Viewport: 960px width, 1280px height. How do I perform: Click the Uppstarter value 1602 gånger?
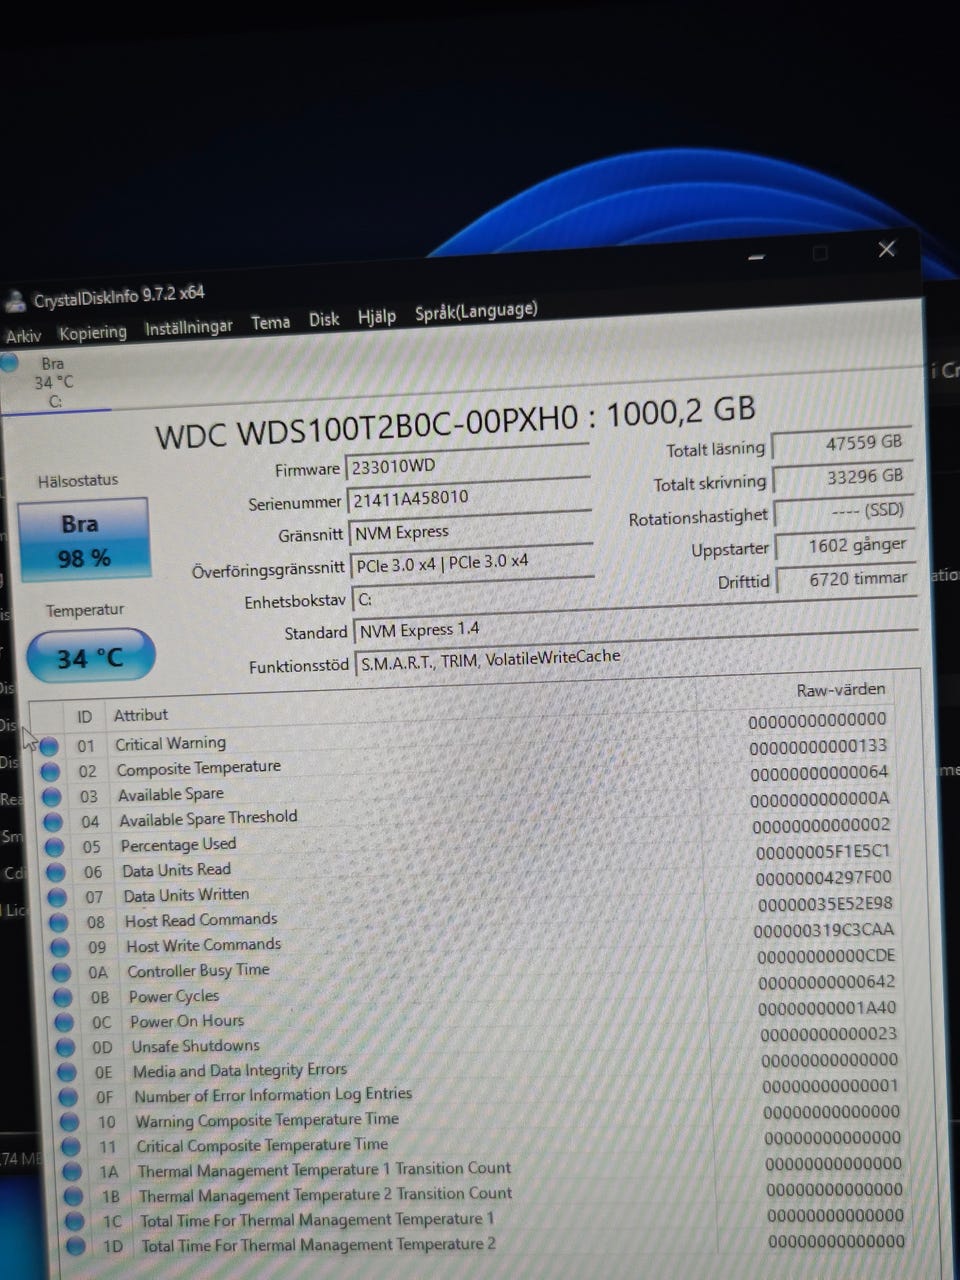tap(846, 545)
